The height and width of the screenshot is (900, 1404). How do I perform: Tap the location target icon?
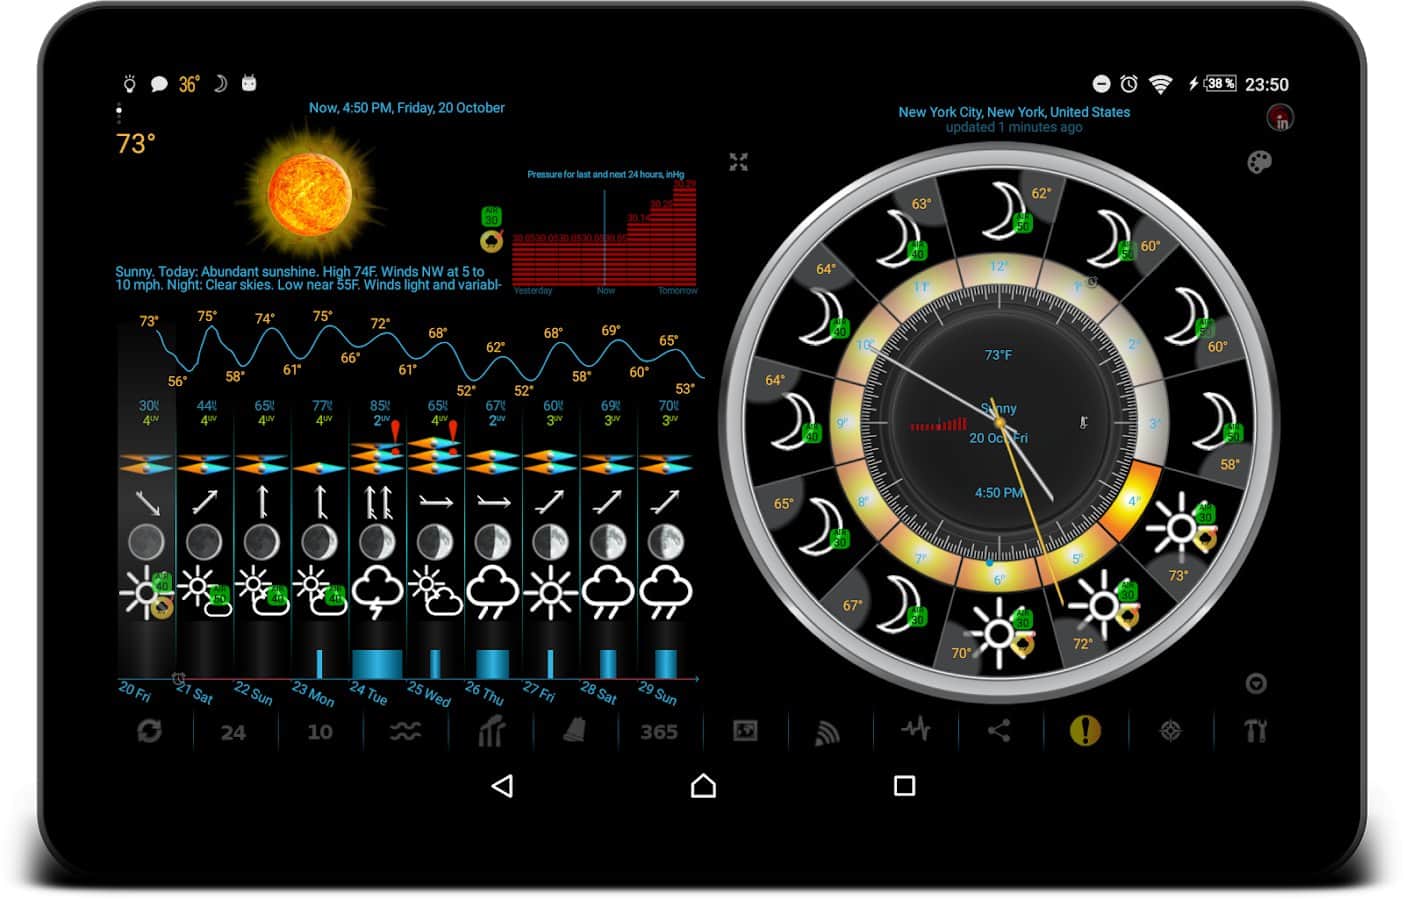click(x=1170, y=732)
